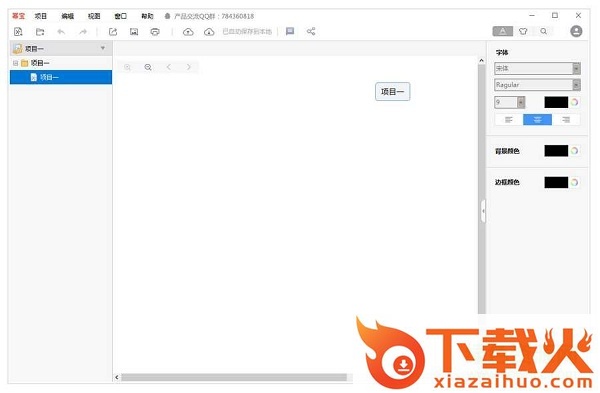600x393 pixels.
Task: Select right text alignment
Action: coord(566,120)
